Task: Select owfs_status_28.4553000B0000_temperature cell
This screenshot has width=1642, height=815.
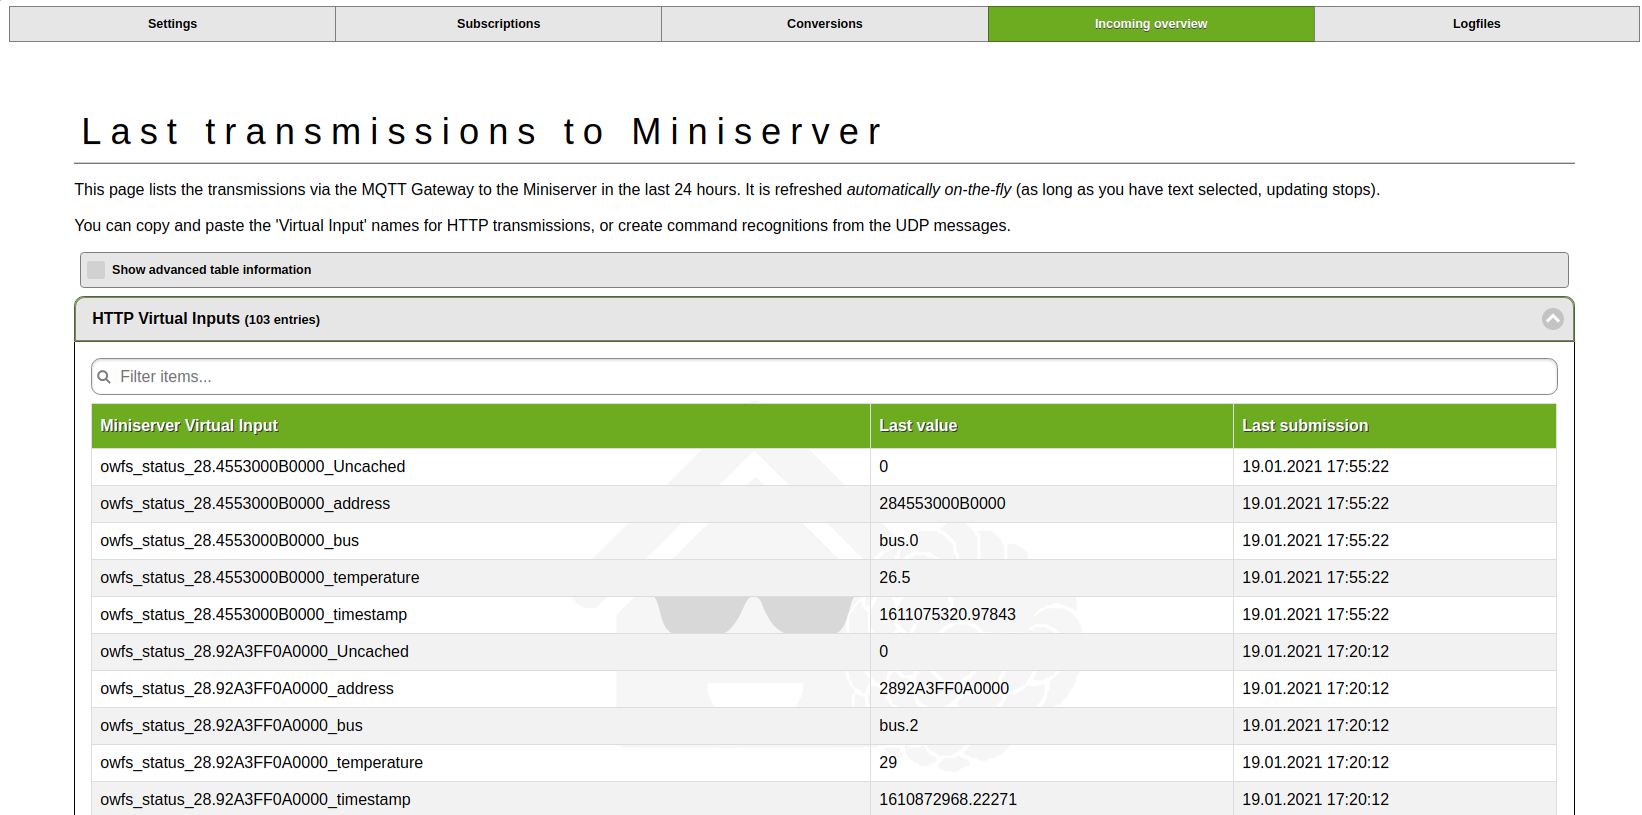Action: 480,578
